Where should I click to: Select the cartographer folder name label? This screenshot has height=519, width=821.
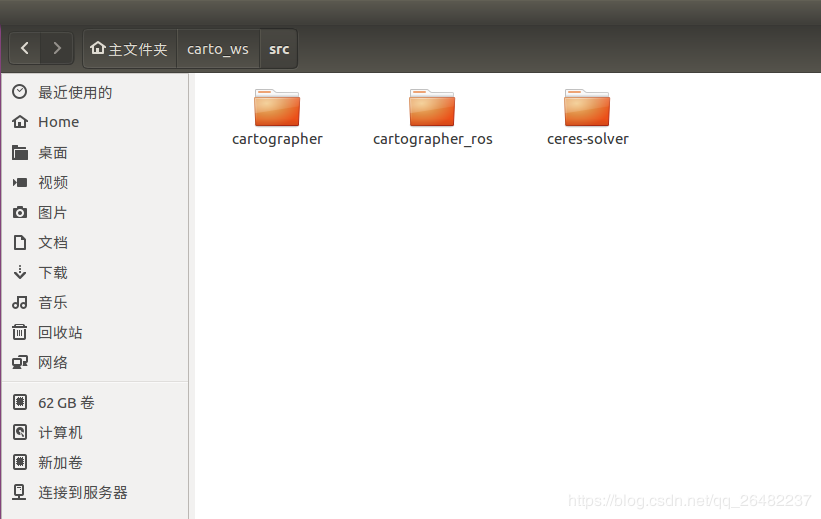point(278,139)
